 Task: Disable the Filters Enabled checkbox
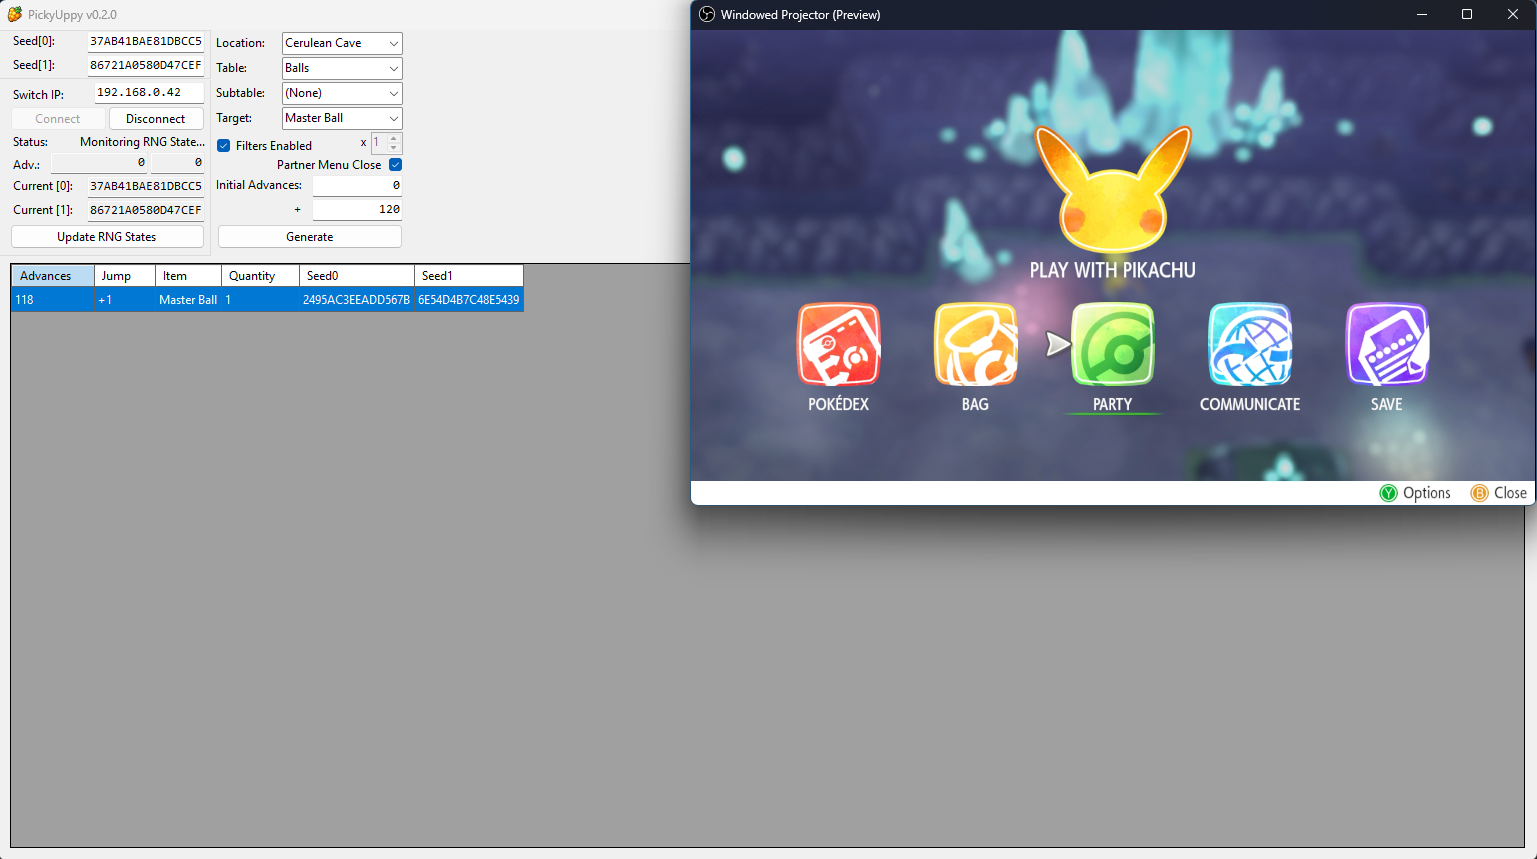pos(224,146)
